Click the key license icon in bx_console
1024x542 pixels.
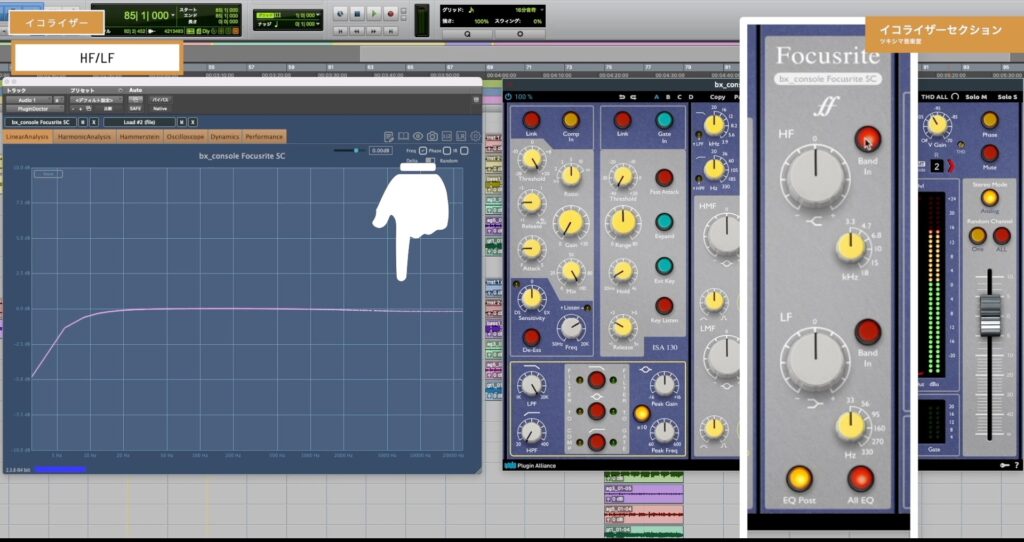coord(1006,465)
